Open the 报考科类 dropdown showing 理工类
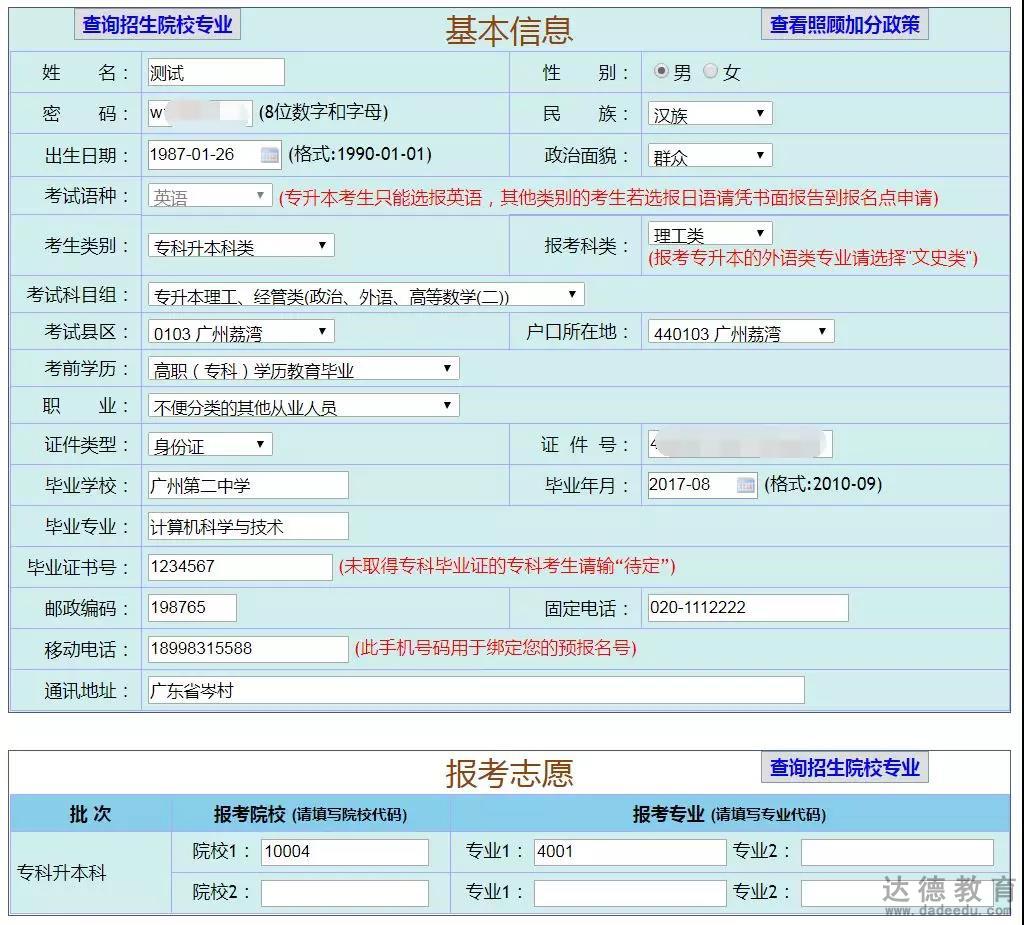The width and height of the screenshot is (1024, 925). point(710,233)
